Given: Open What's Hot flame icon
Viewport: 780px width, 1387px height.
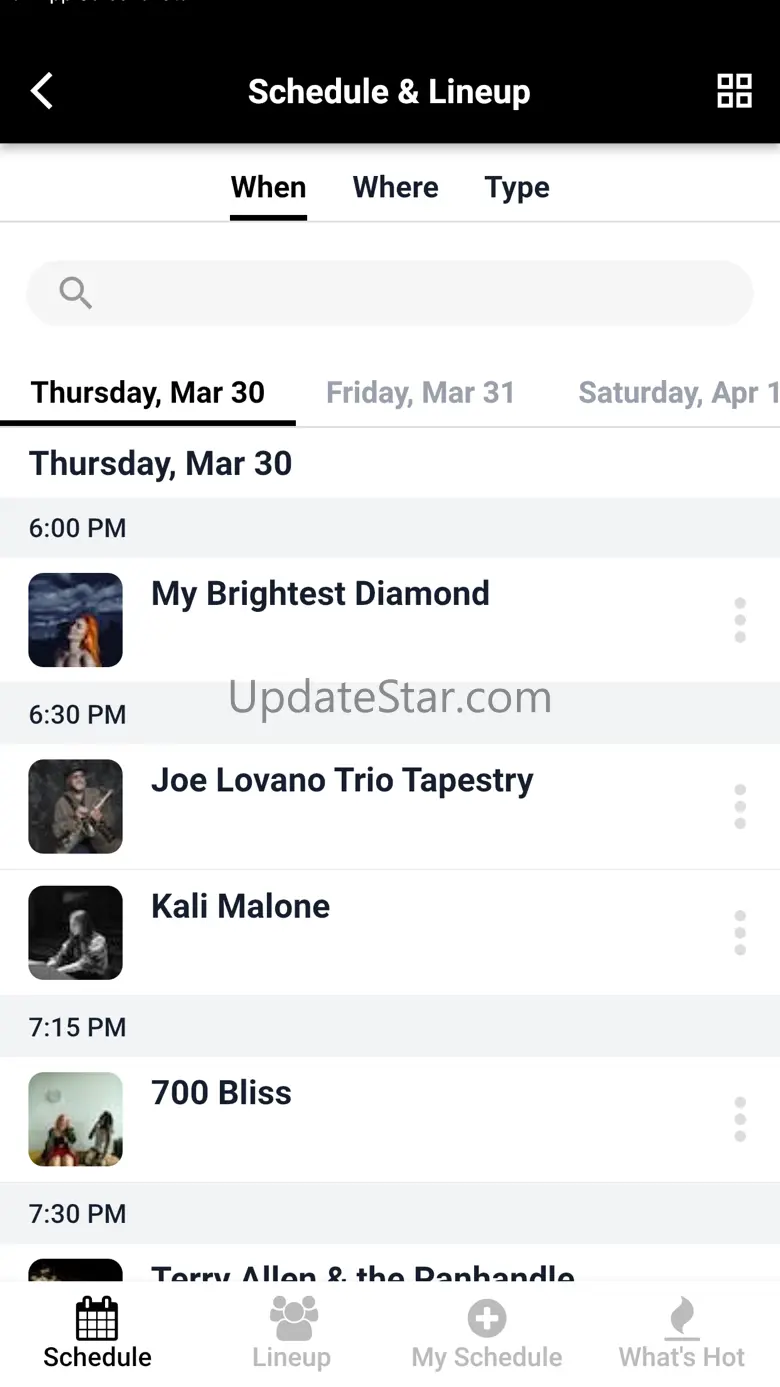Looking at the screenshot, I should pos(682,1318).
